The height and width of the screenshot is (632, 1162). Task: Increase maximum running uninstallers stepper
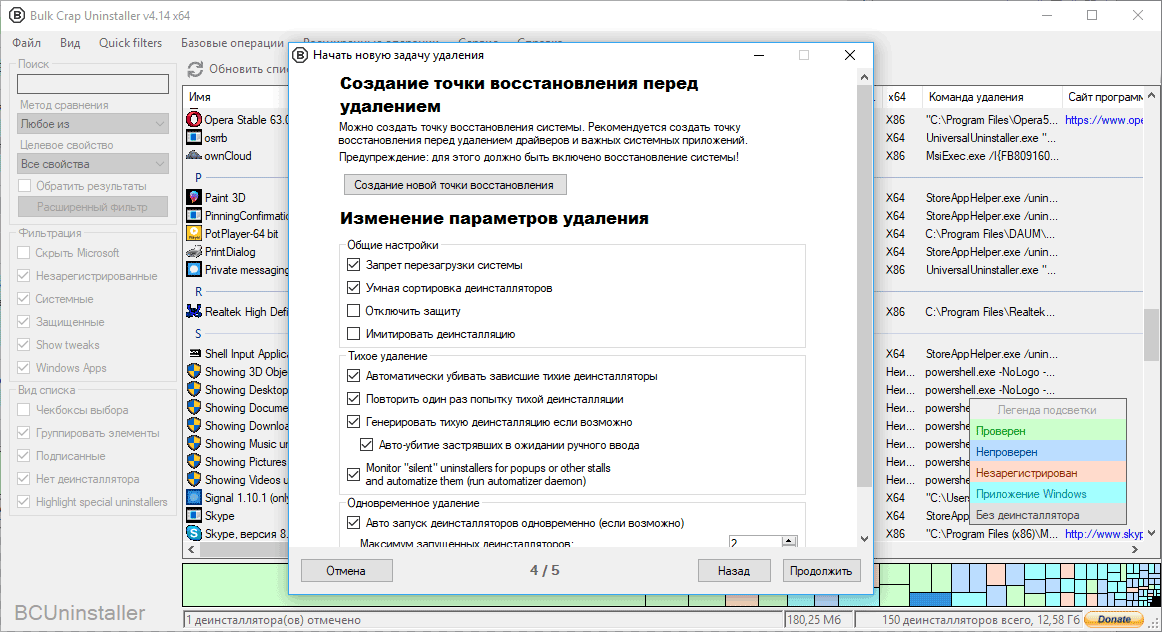coord(789,540)
